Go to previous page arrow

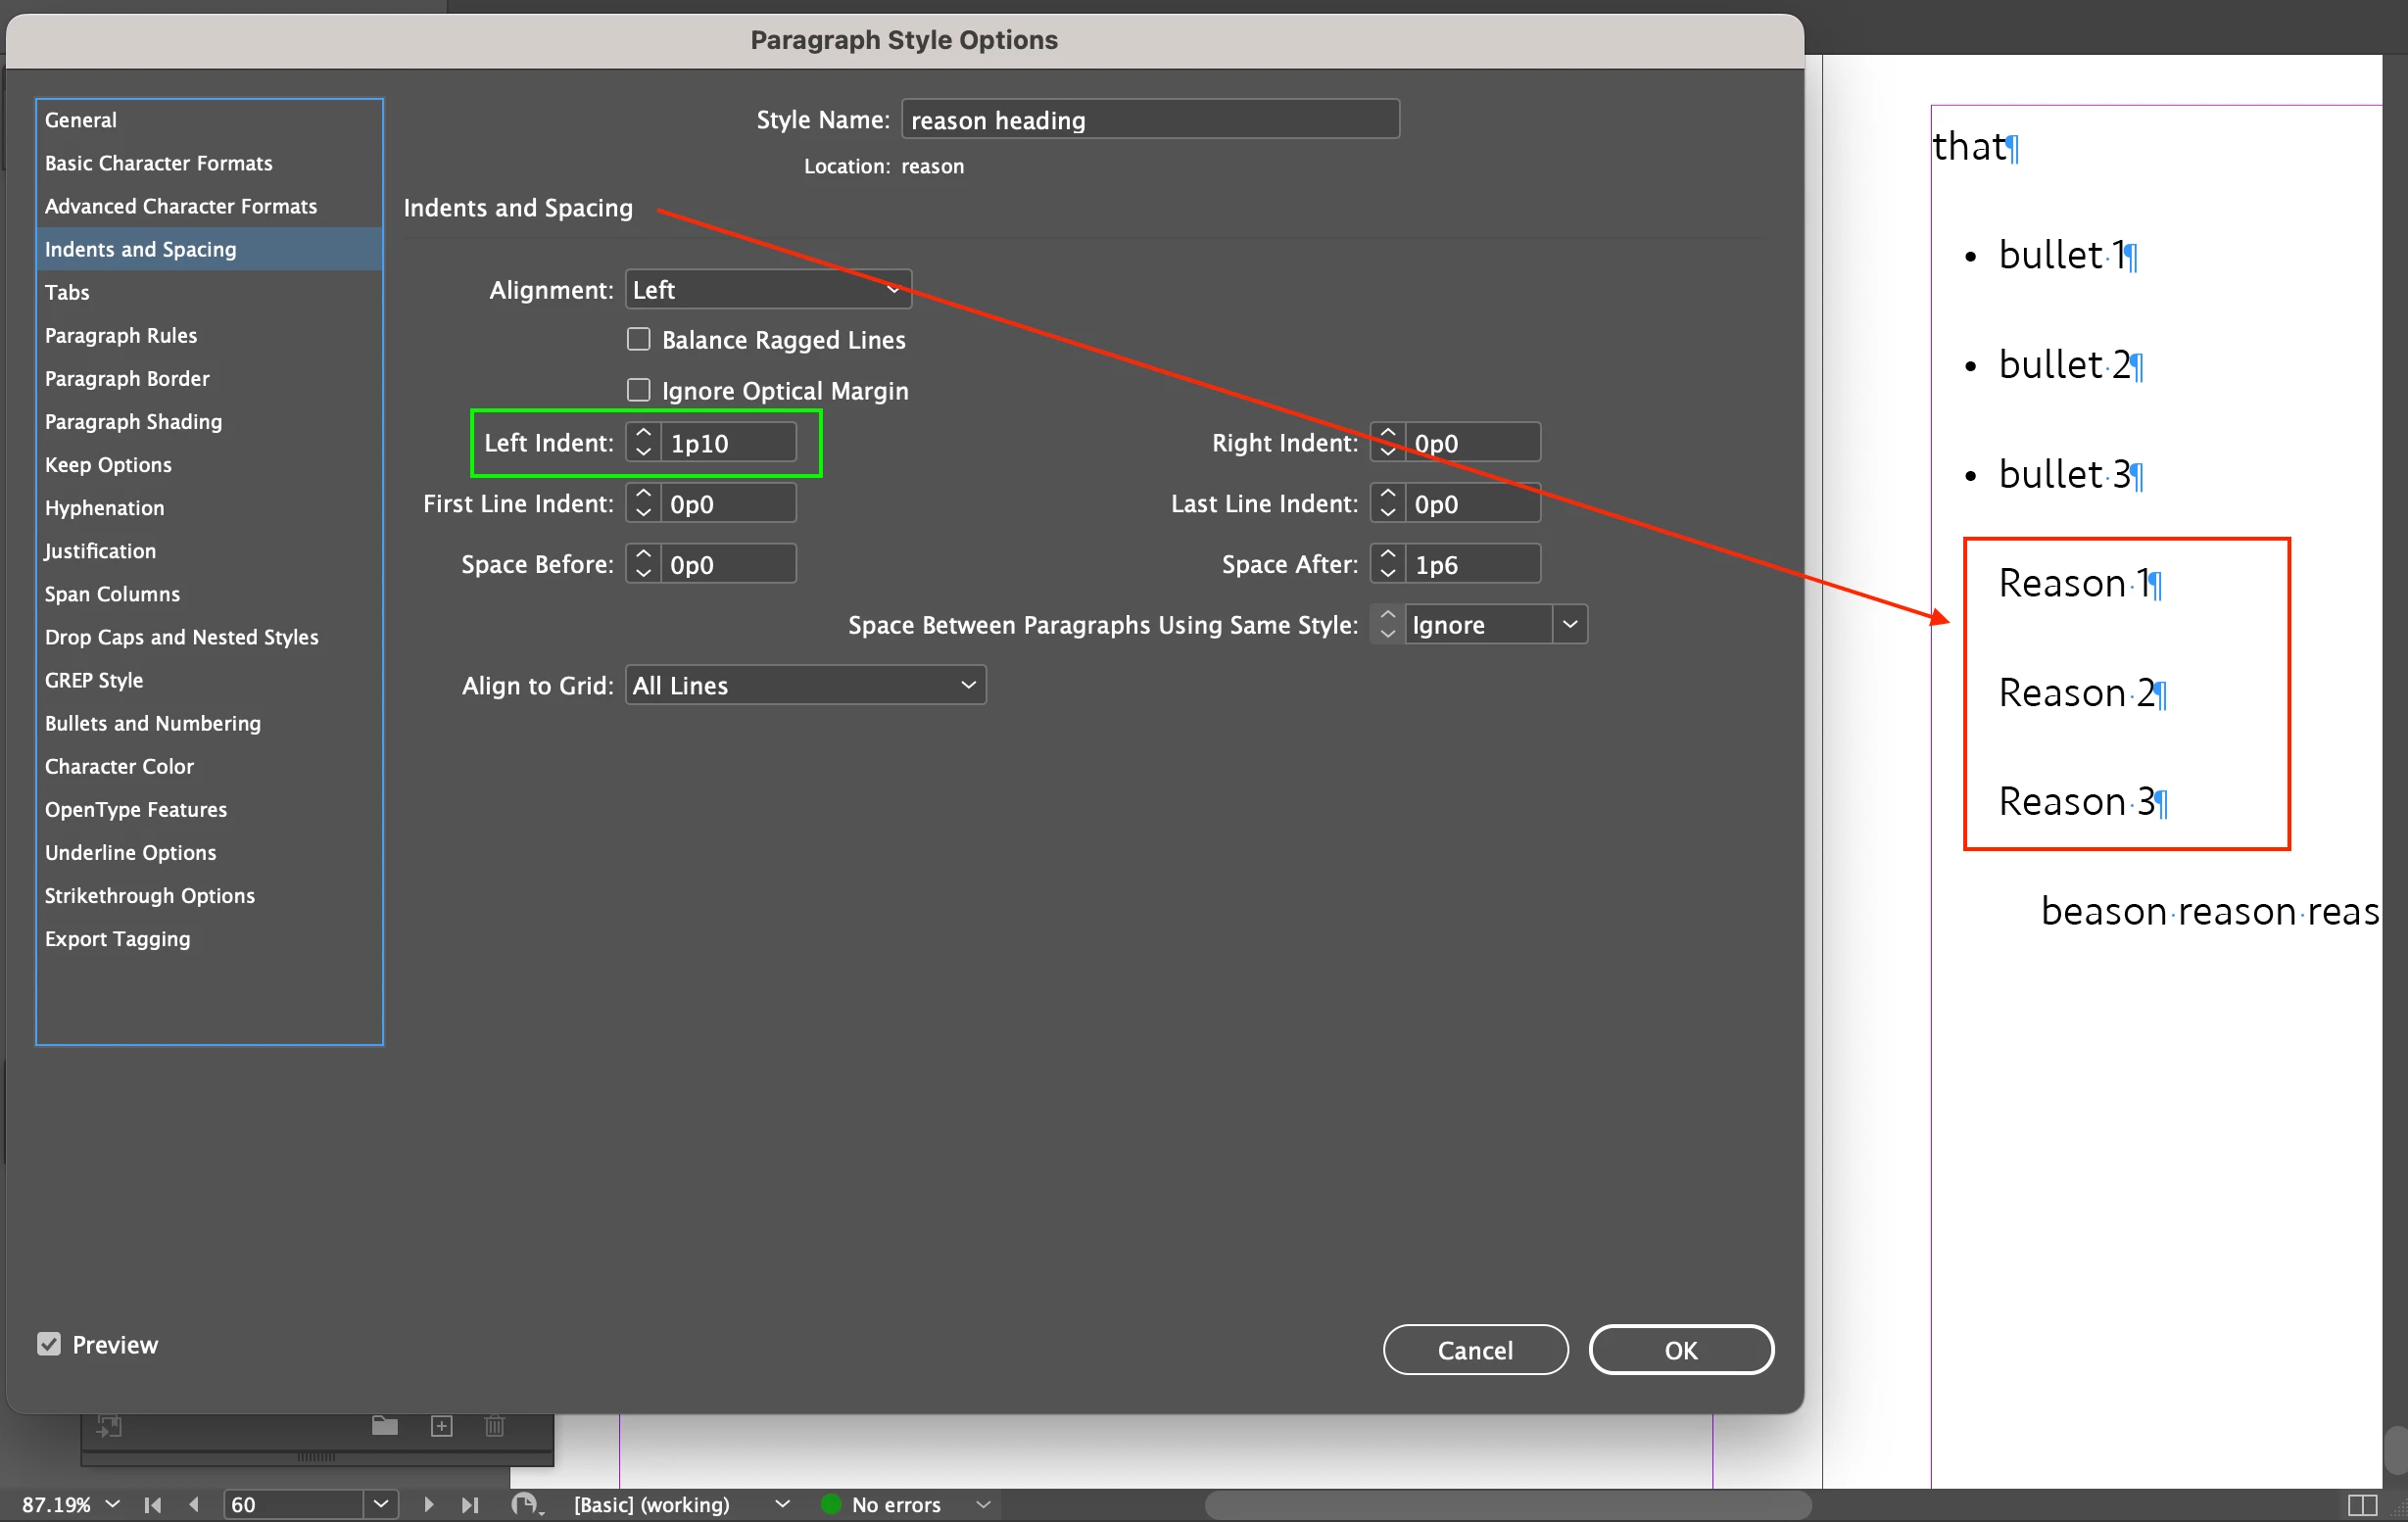coord(194,1504)
